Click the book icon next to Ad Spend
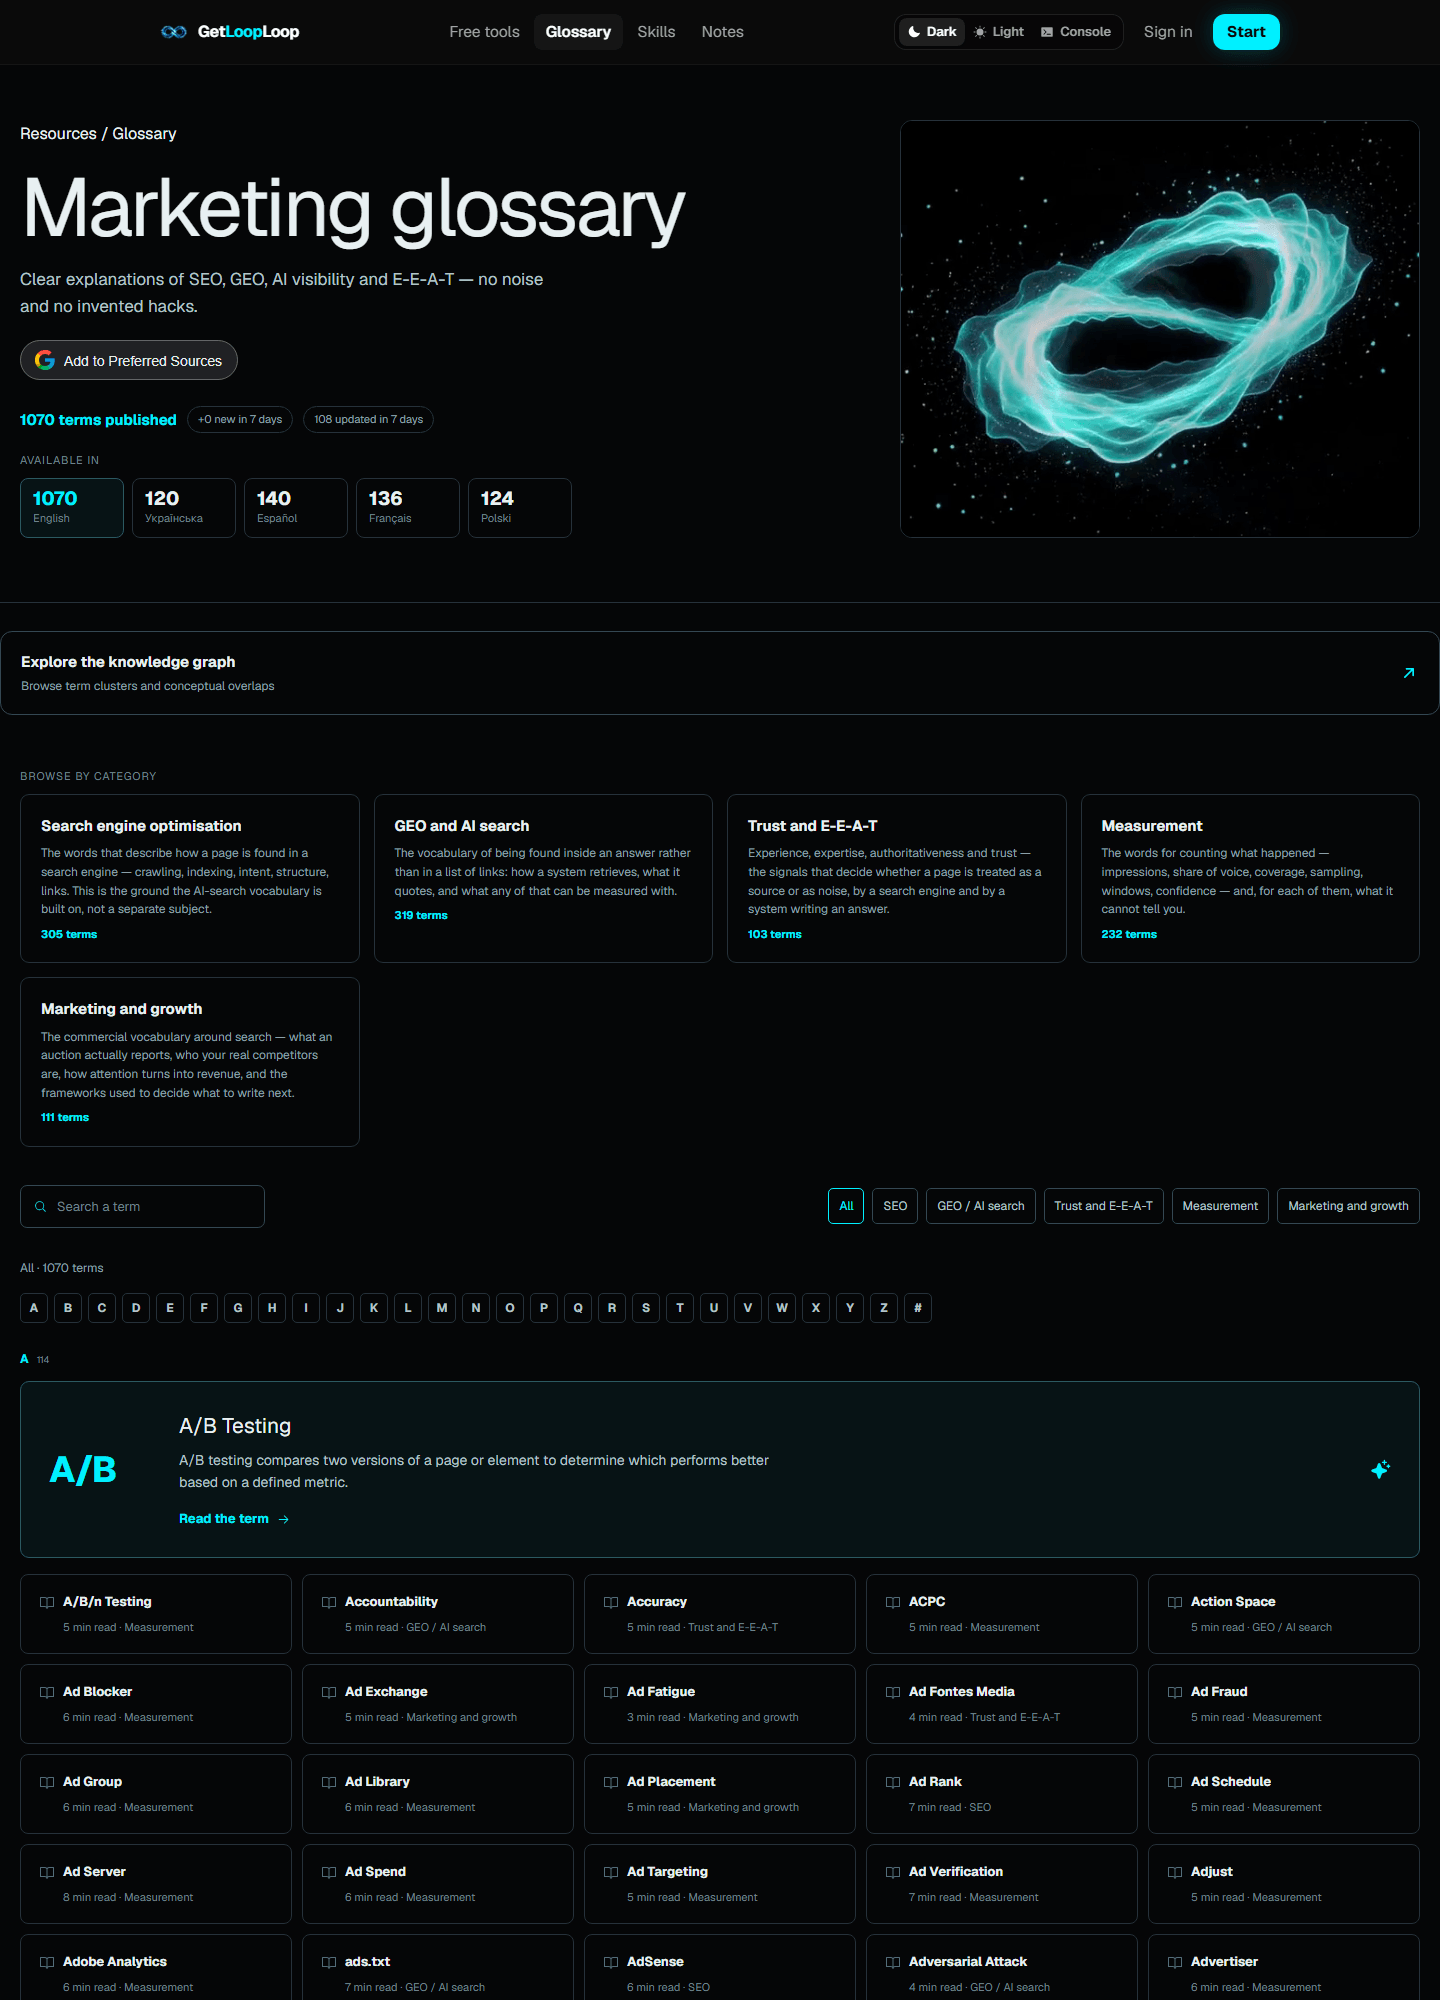 click(x=329, y=1872)
